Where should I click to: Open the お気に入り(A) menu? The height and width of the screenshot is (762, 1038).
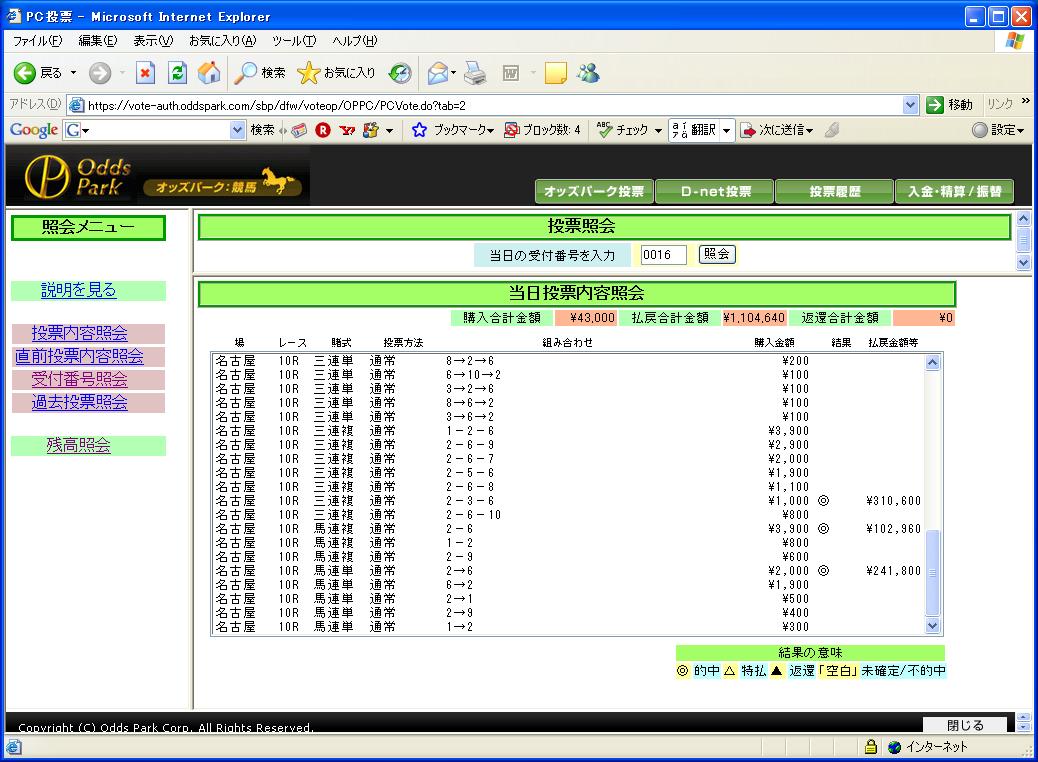222,41
